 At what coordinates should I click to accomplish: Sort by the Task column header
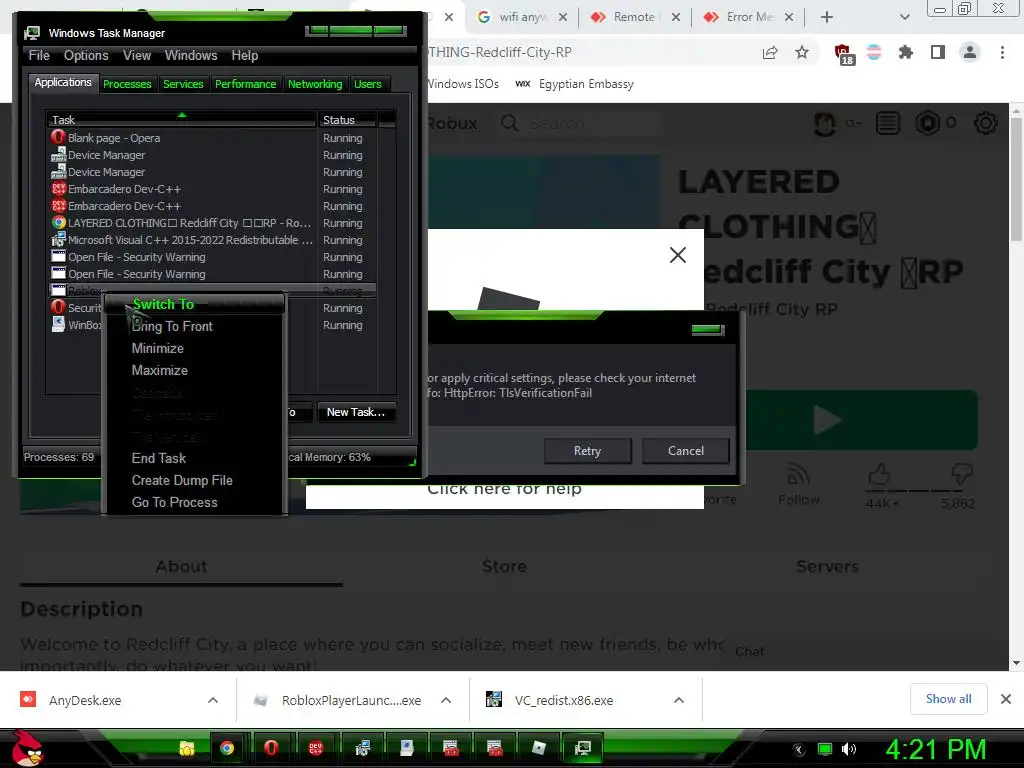click(181, 120)
